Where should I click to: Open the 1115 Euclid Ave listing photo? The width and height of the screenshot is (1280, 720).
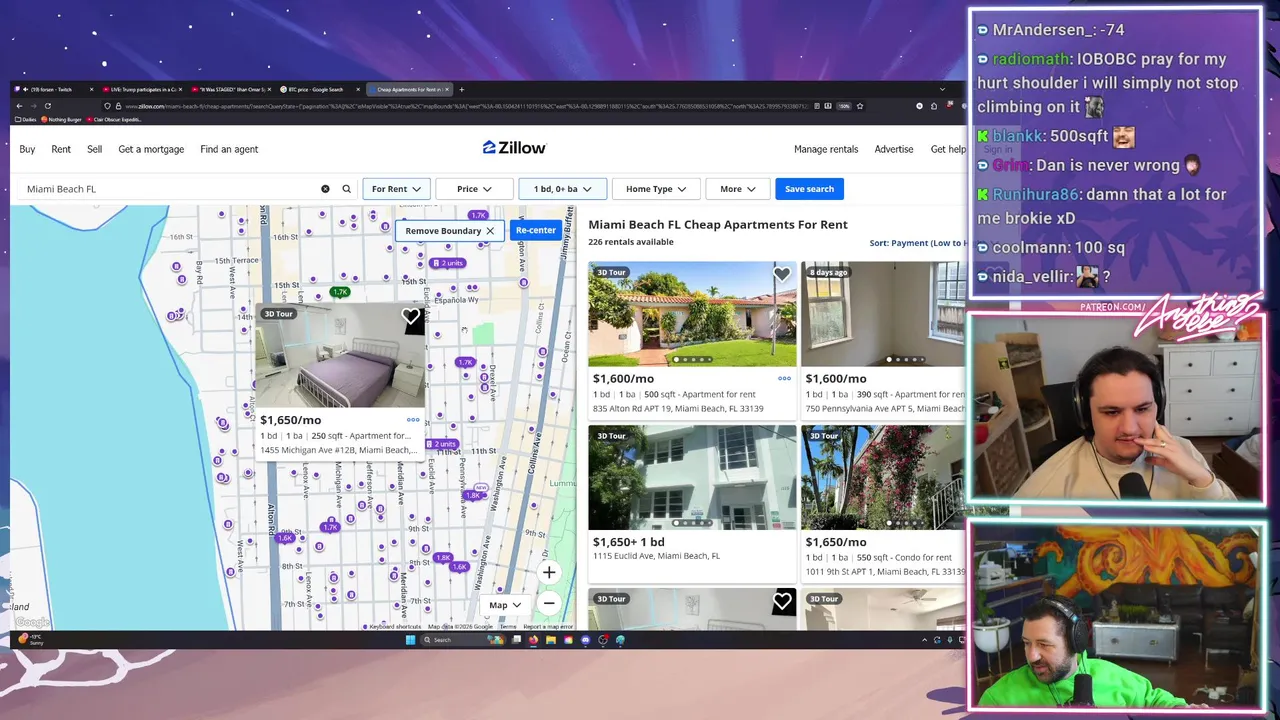692,477
